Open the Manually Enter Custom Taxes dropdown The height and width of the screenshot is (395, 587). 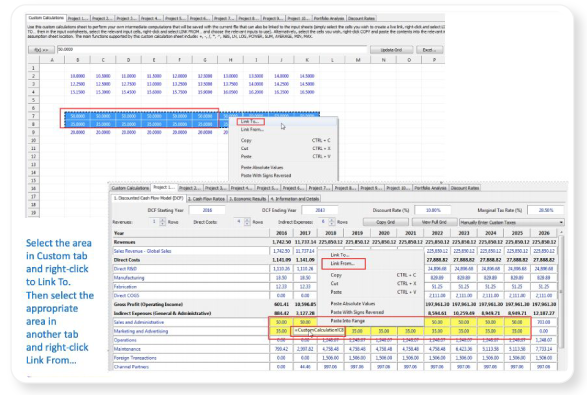512,222
